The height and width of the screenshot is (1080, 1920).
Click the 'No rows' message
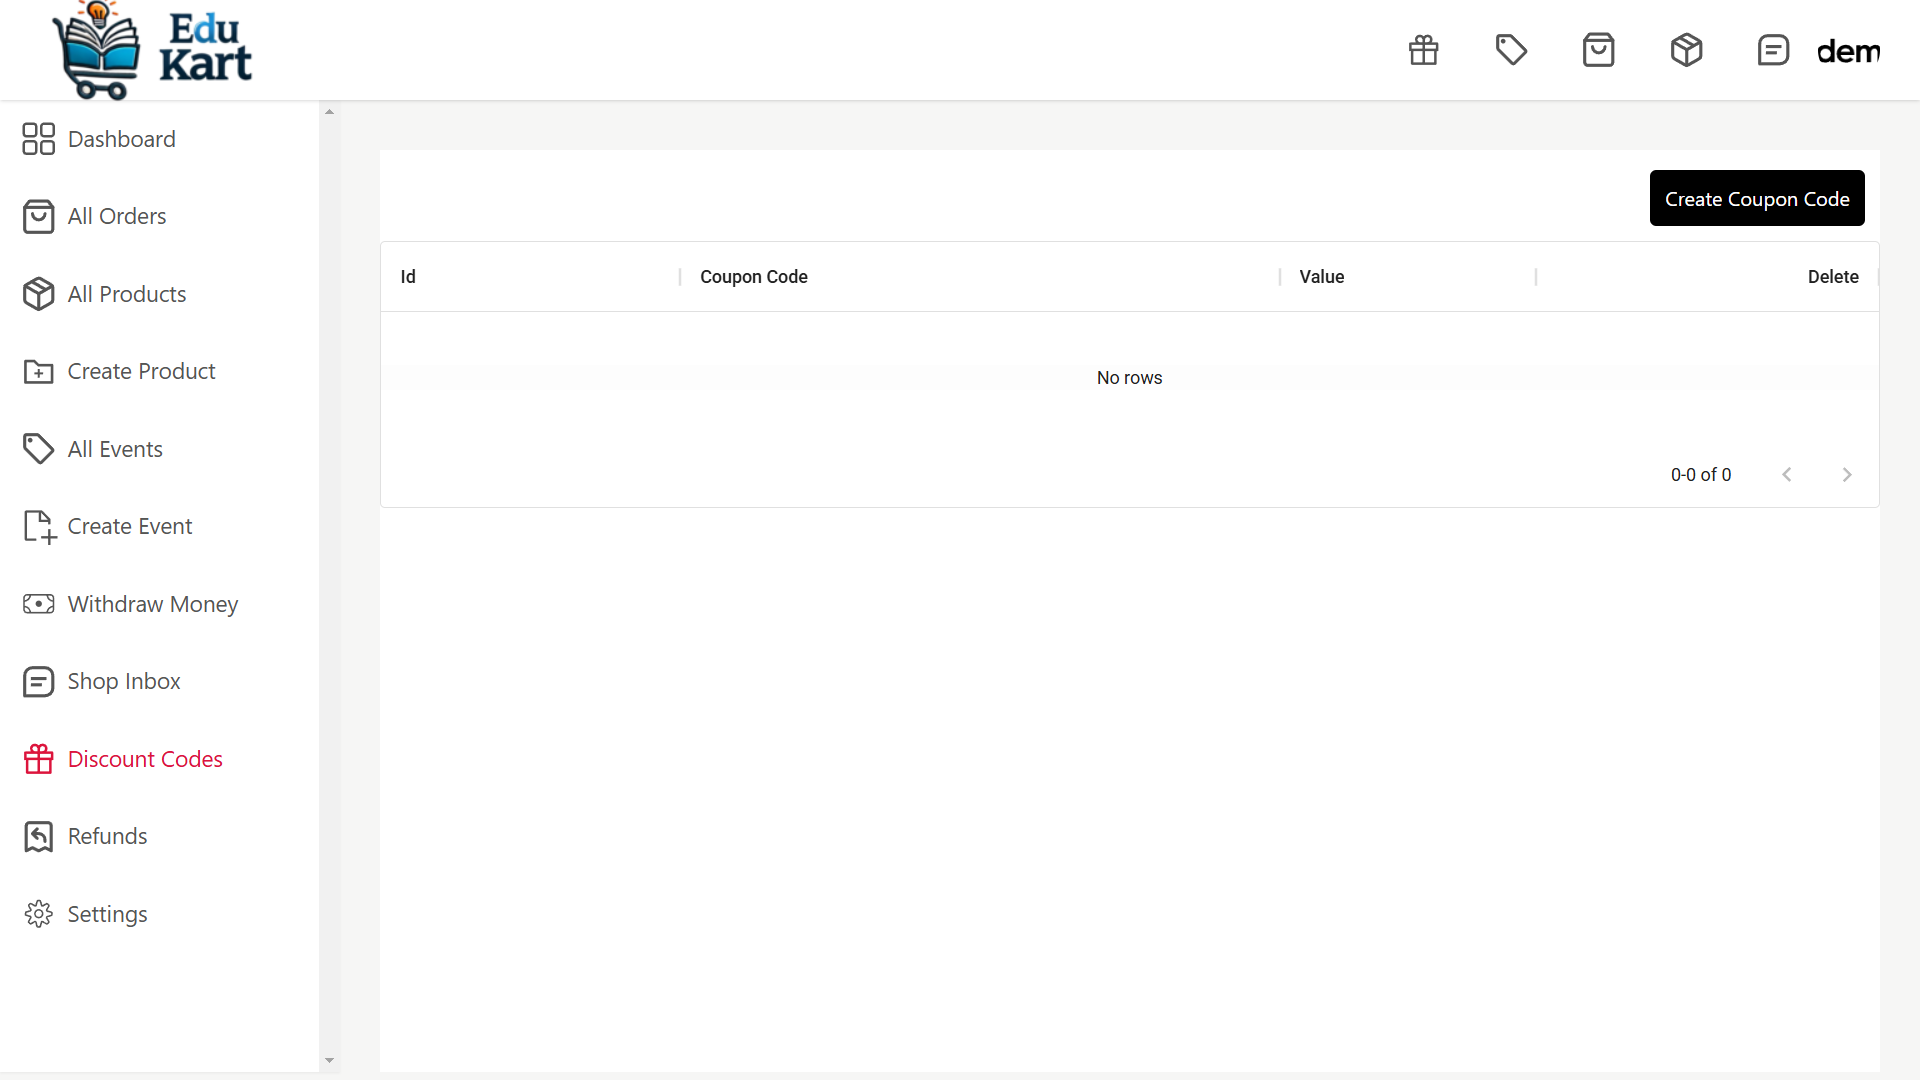tap(1129, 378)
